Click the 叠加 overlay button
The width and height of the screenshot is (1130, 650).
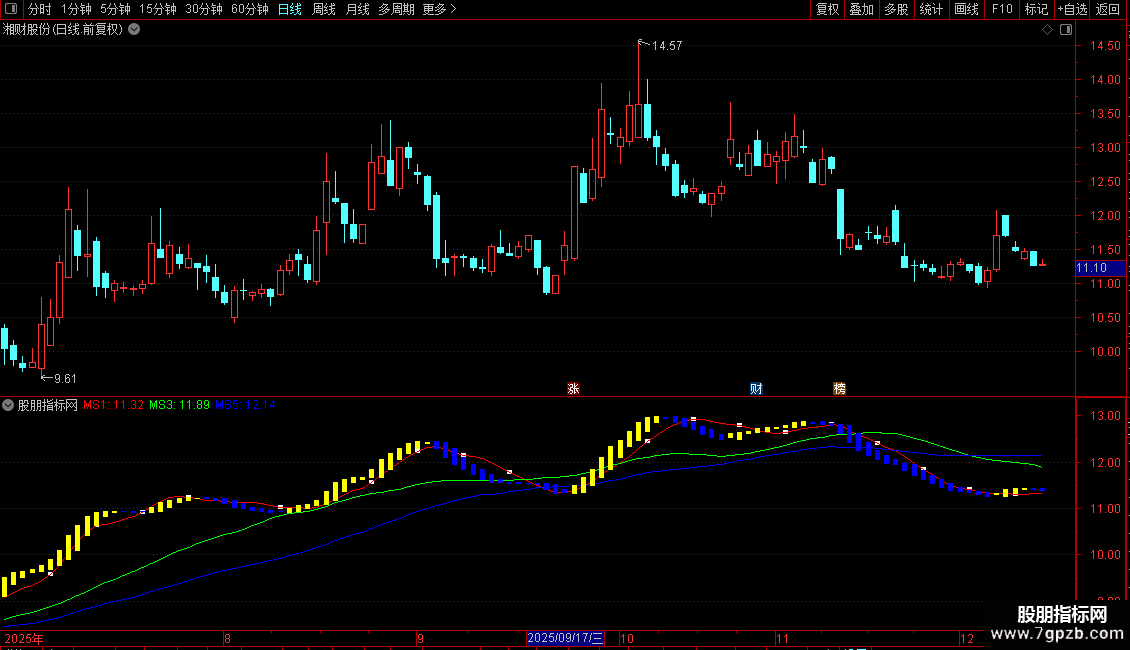click(x=861, y=9)
